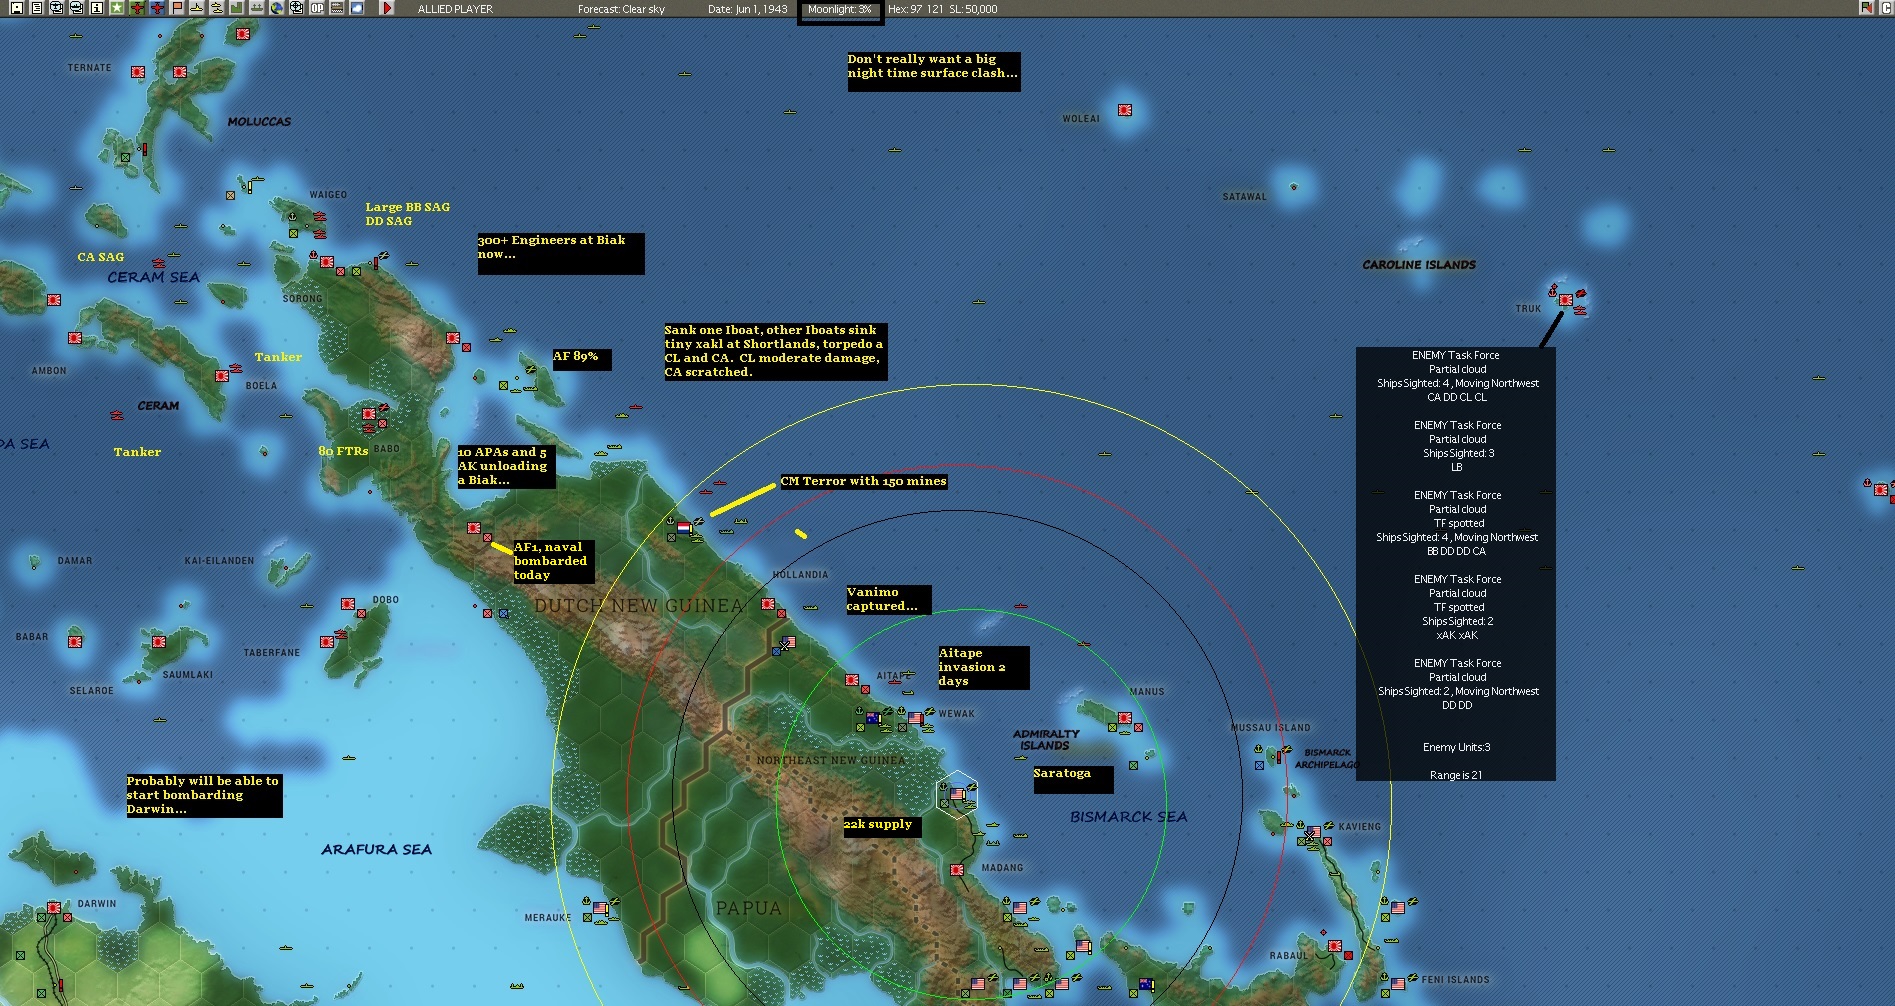1895x1006 pixels.
Task: Open the information 'i' toolbar icon
Action: point(97,8)
